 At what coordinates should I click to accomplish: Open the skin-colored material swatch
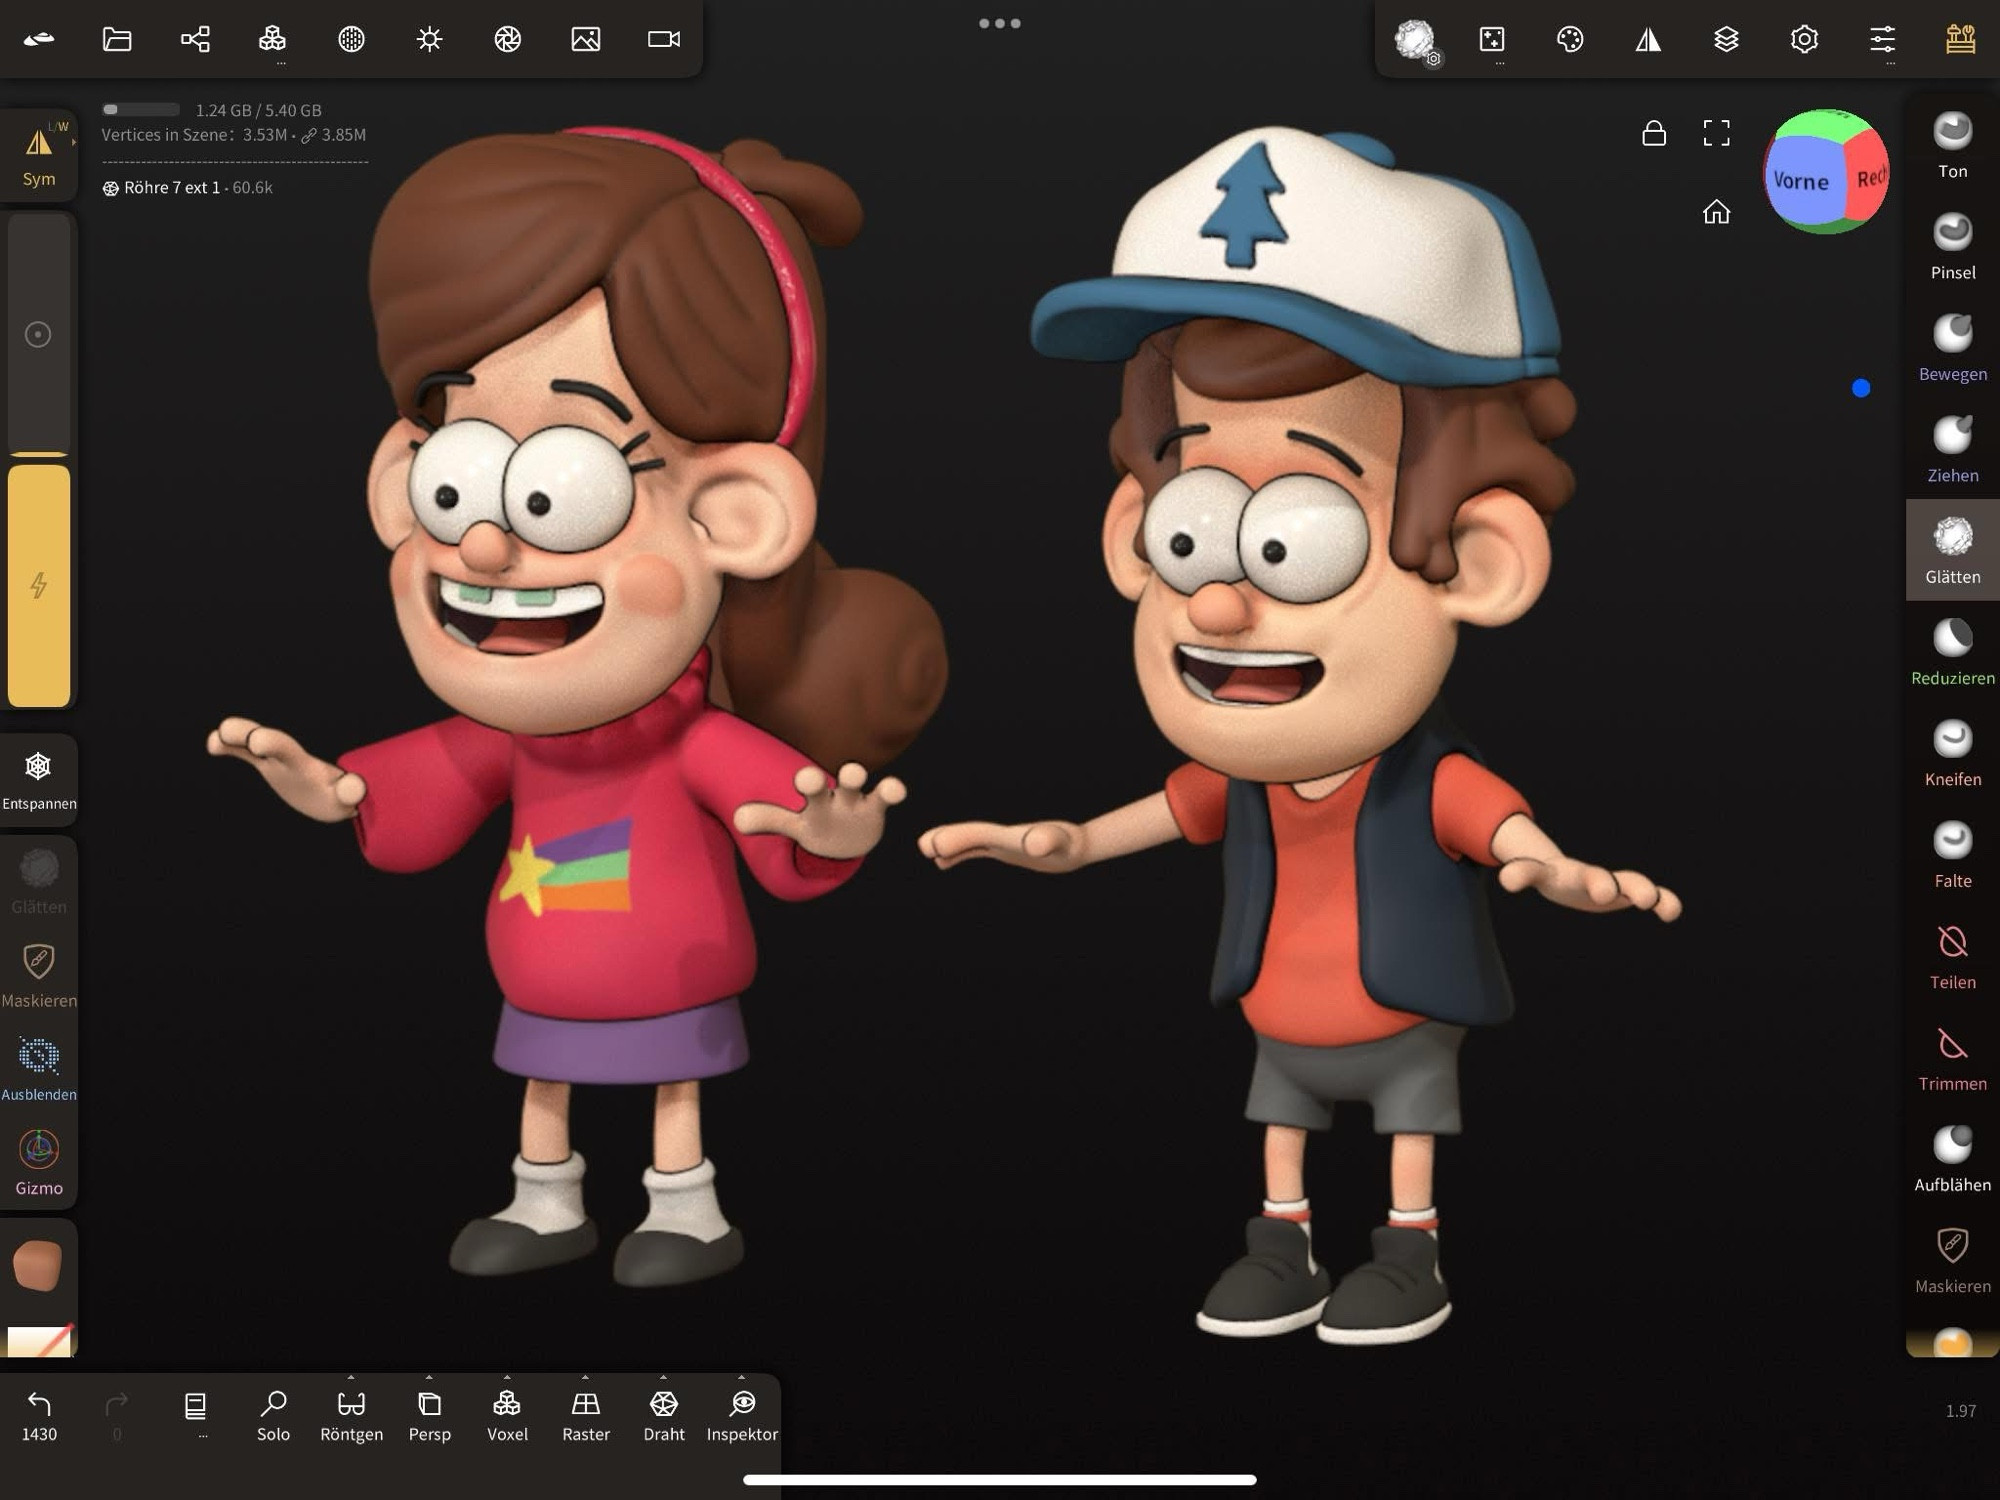click(x=38, y=1264)
